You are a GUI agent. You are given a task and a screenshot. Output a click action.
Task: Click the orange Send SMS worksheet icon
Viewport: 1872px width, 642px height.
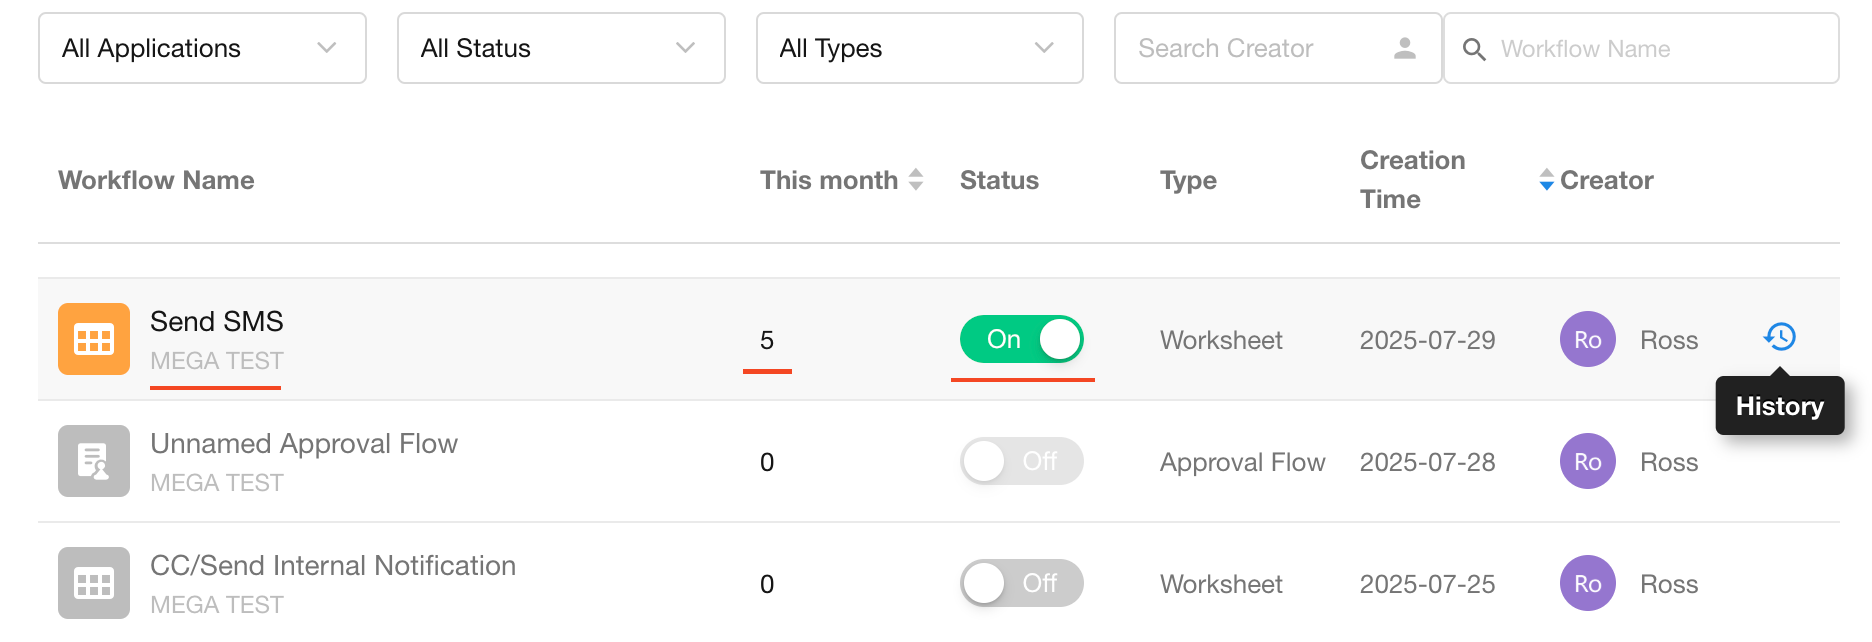[x=94, y=339]
